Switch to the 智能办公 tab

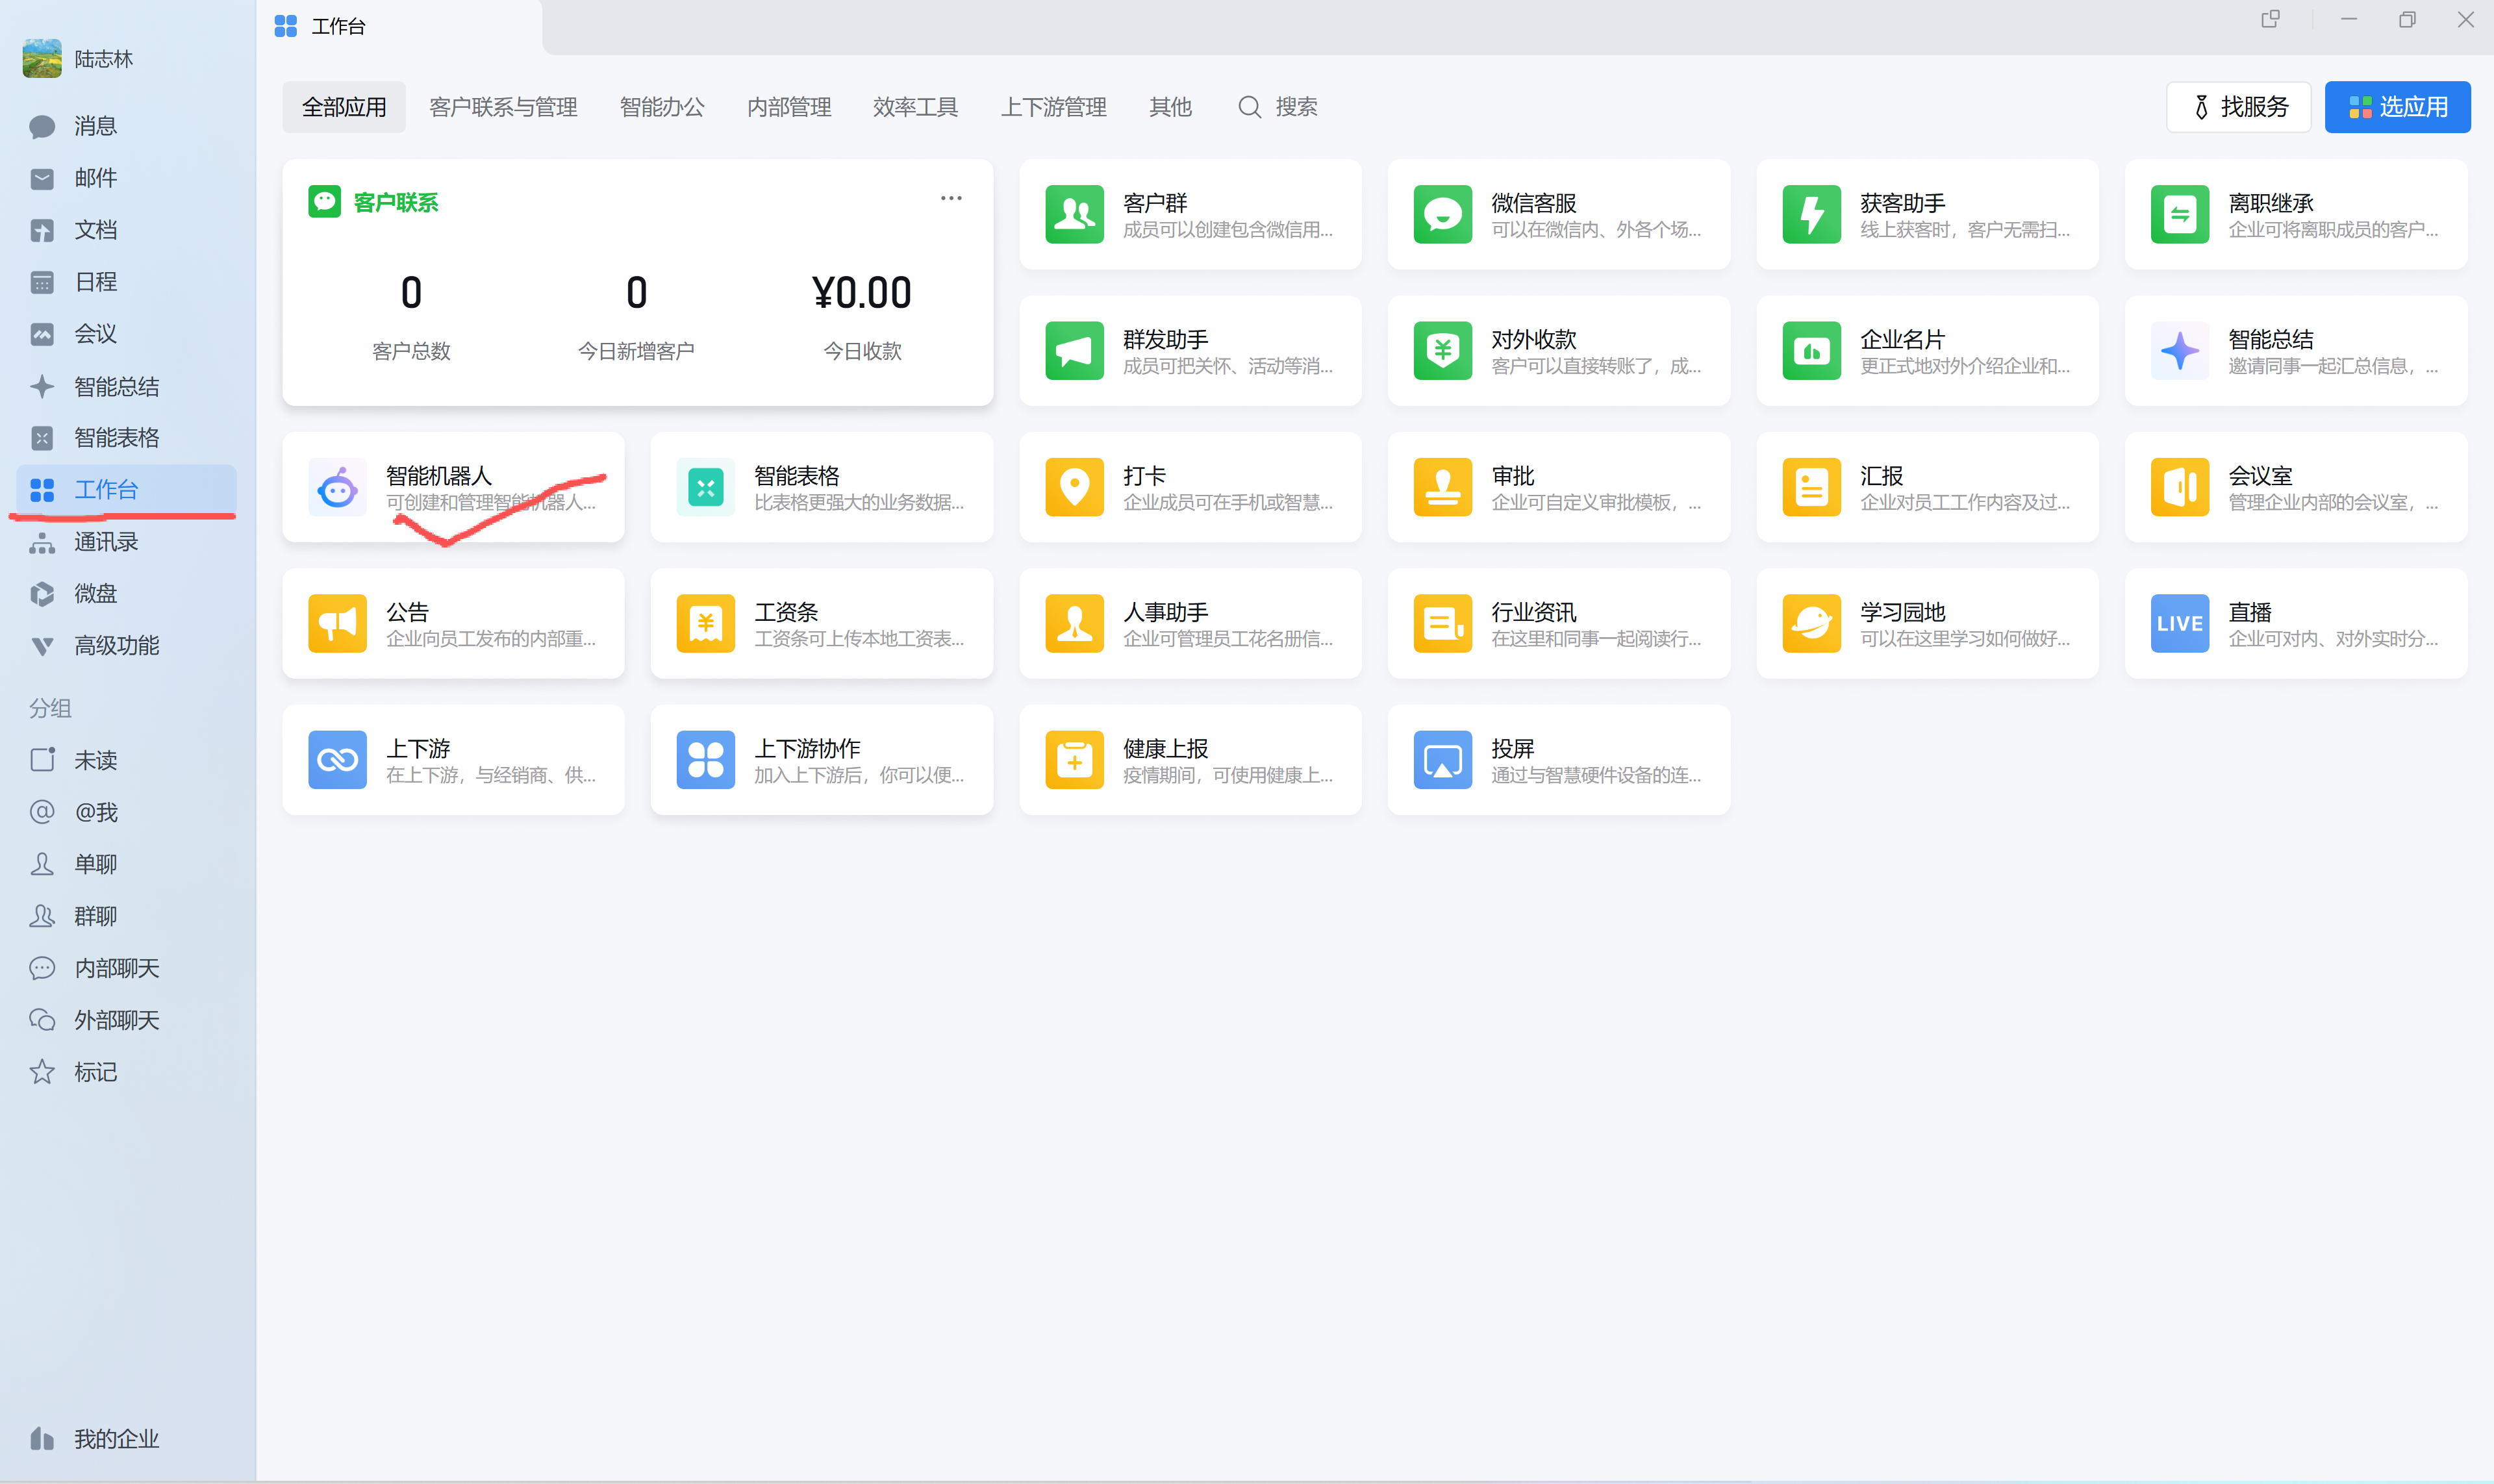662,107
